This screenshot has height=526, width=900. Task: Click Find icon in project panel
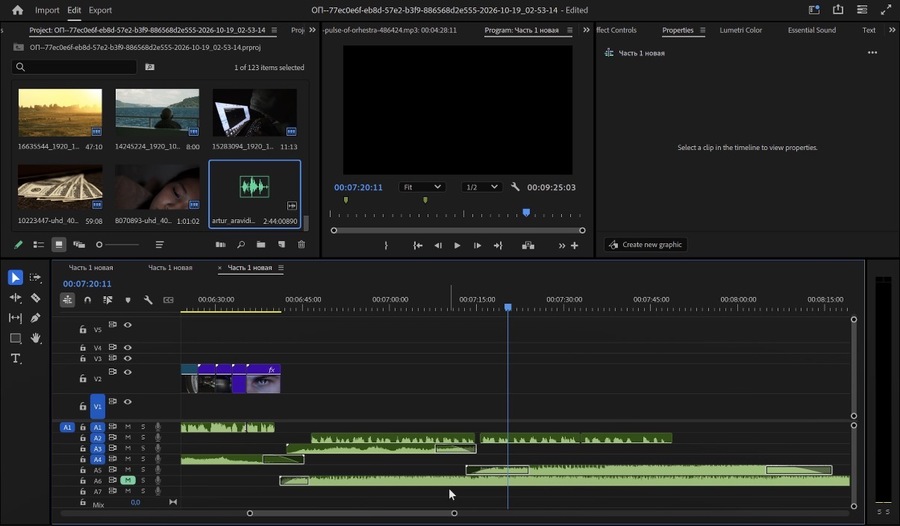tap(240, 245)
